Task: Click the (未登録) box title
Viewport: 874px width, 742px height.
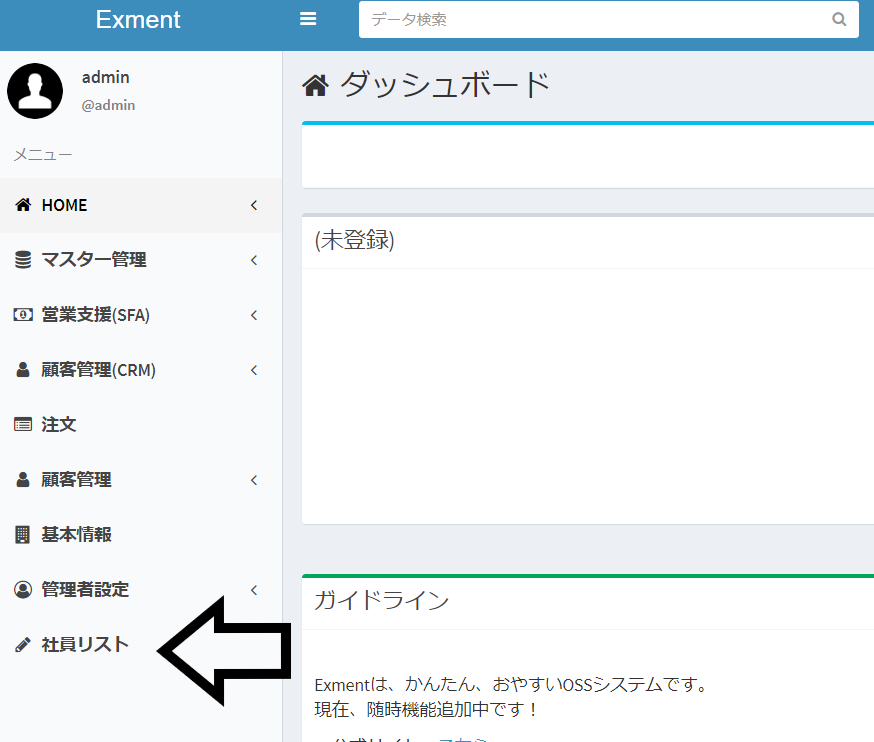Action: coord(355,240)
